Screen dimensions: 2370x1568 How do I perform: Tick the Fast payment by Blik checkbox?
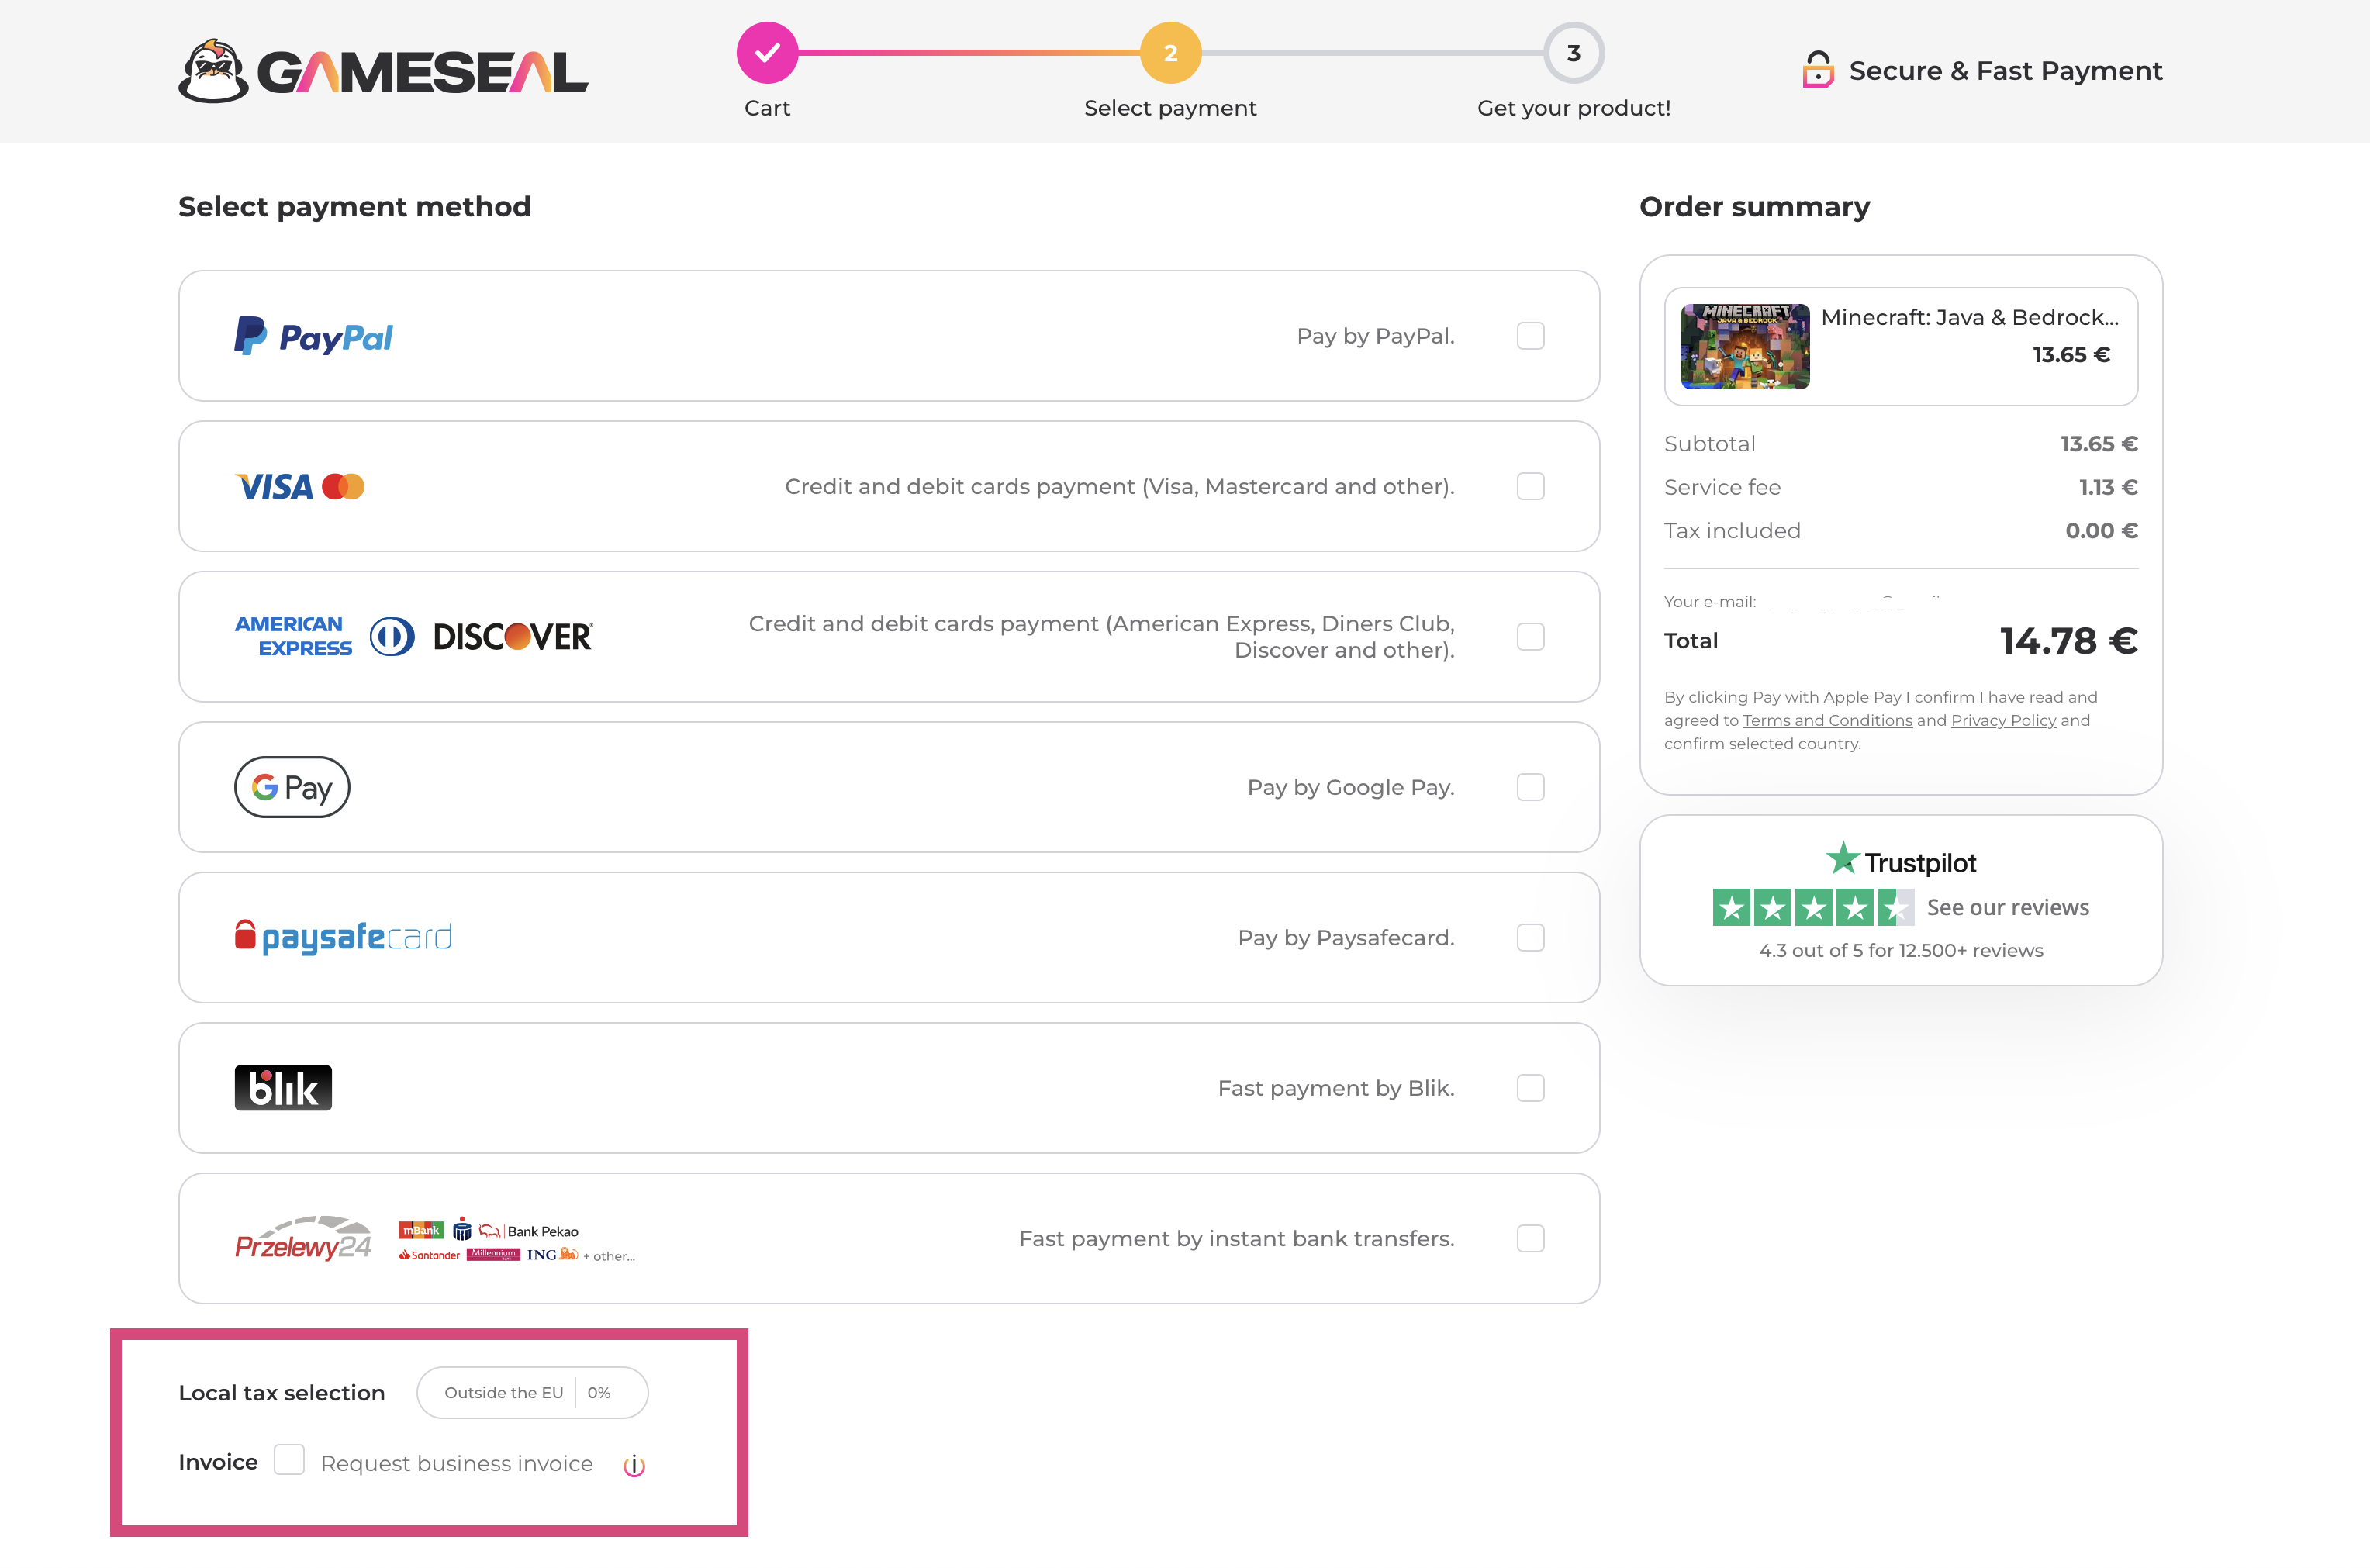click(x=1530, y=1088)
